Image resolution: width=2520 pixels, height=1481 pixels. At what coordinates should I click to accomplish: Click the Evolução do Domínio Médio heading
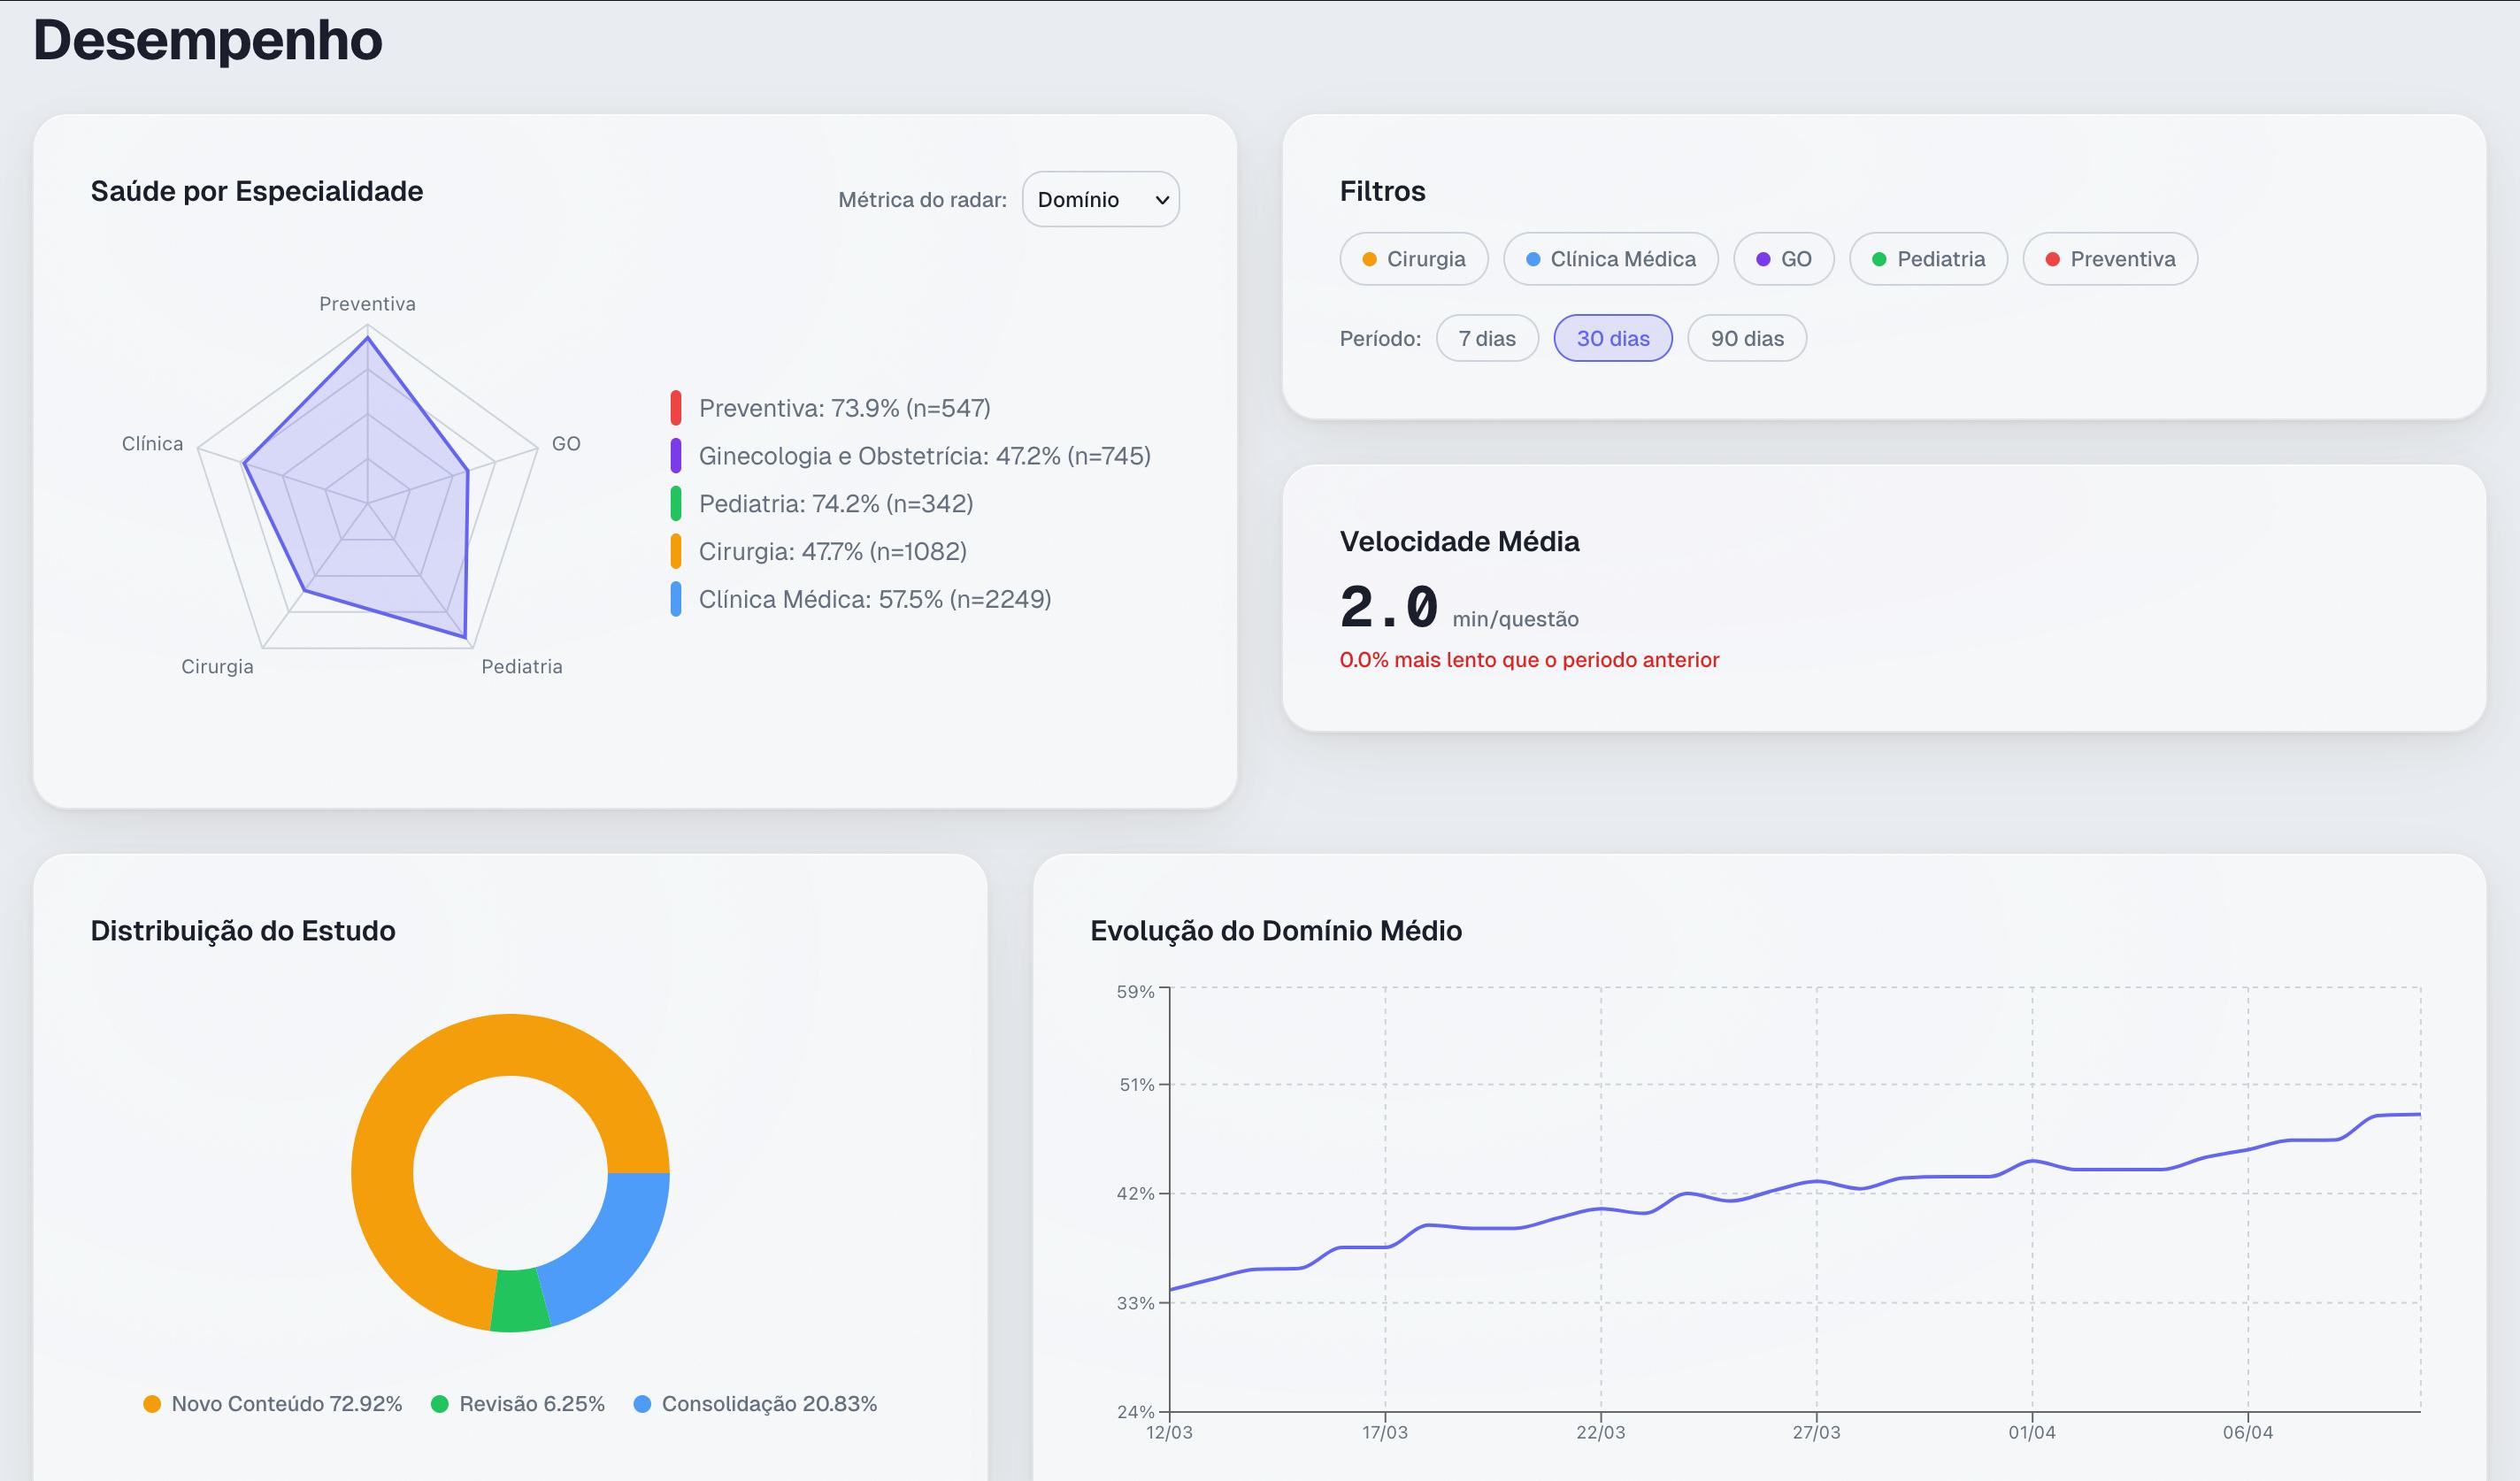[x=1277, y=930]
